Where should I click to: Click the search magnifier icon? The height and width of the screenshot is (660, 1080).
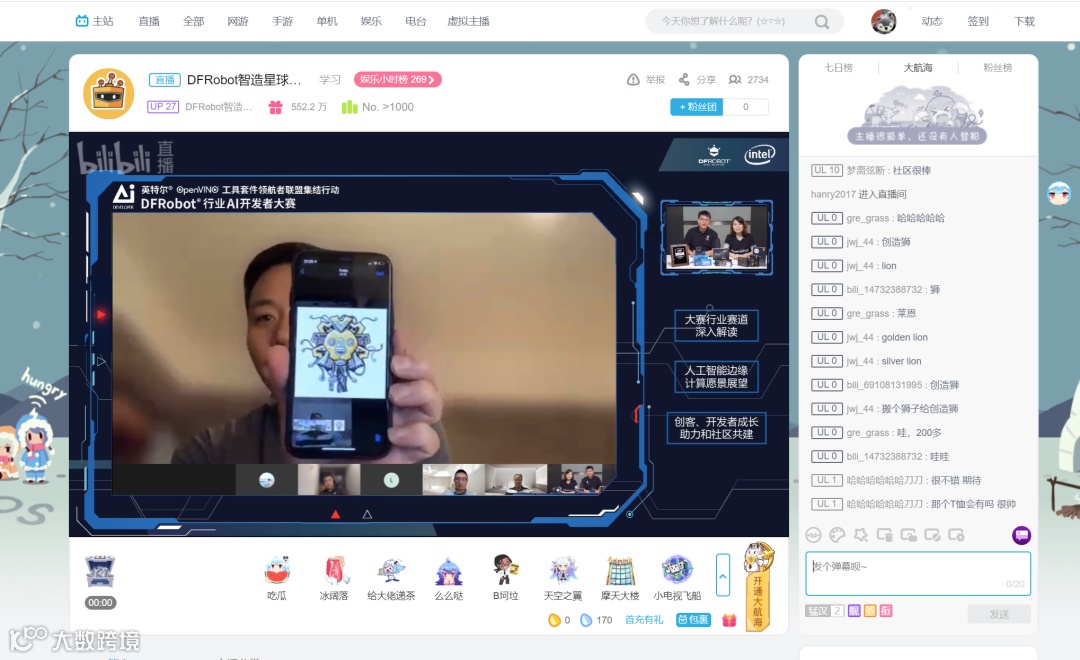point(822,21)
